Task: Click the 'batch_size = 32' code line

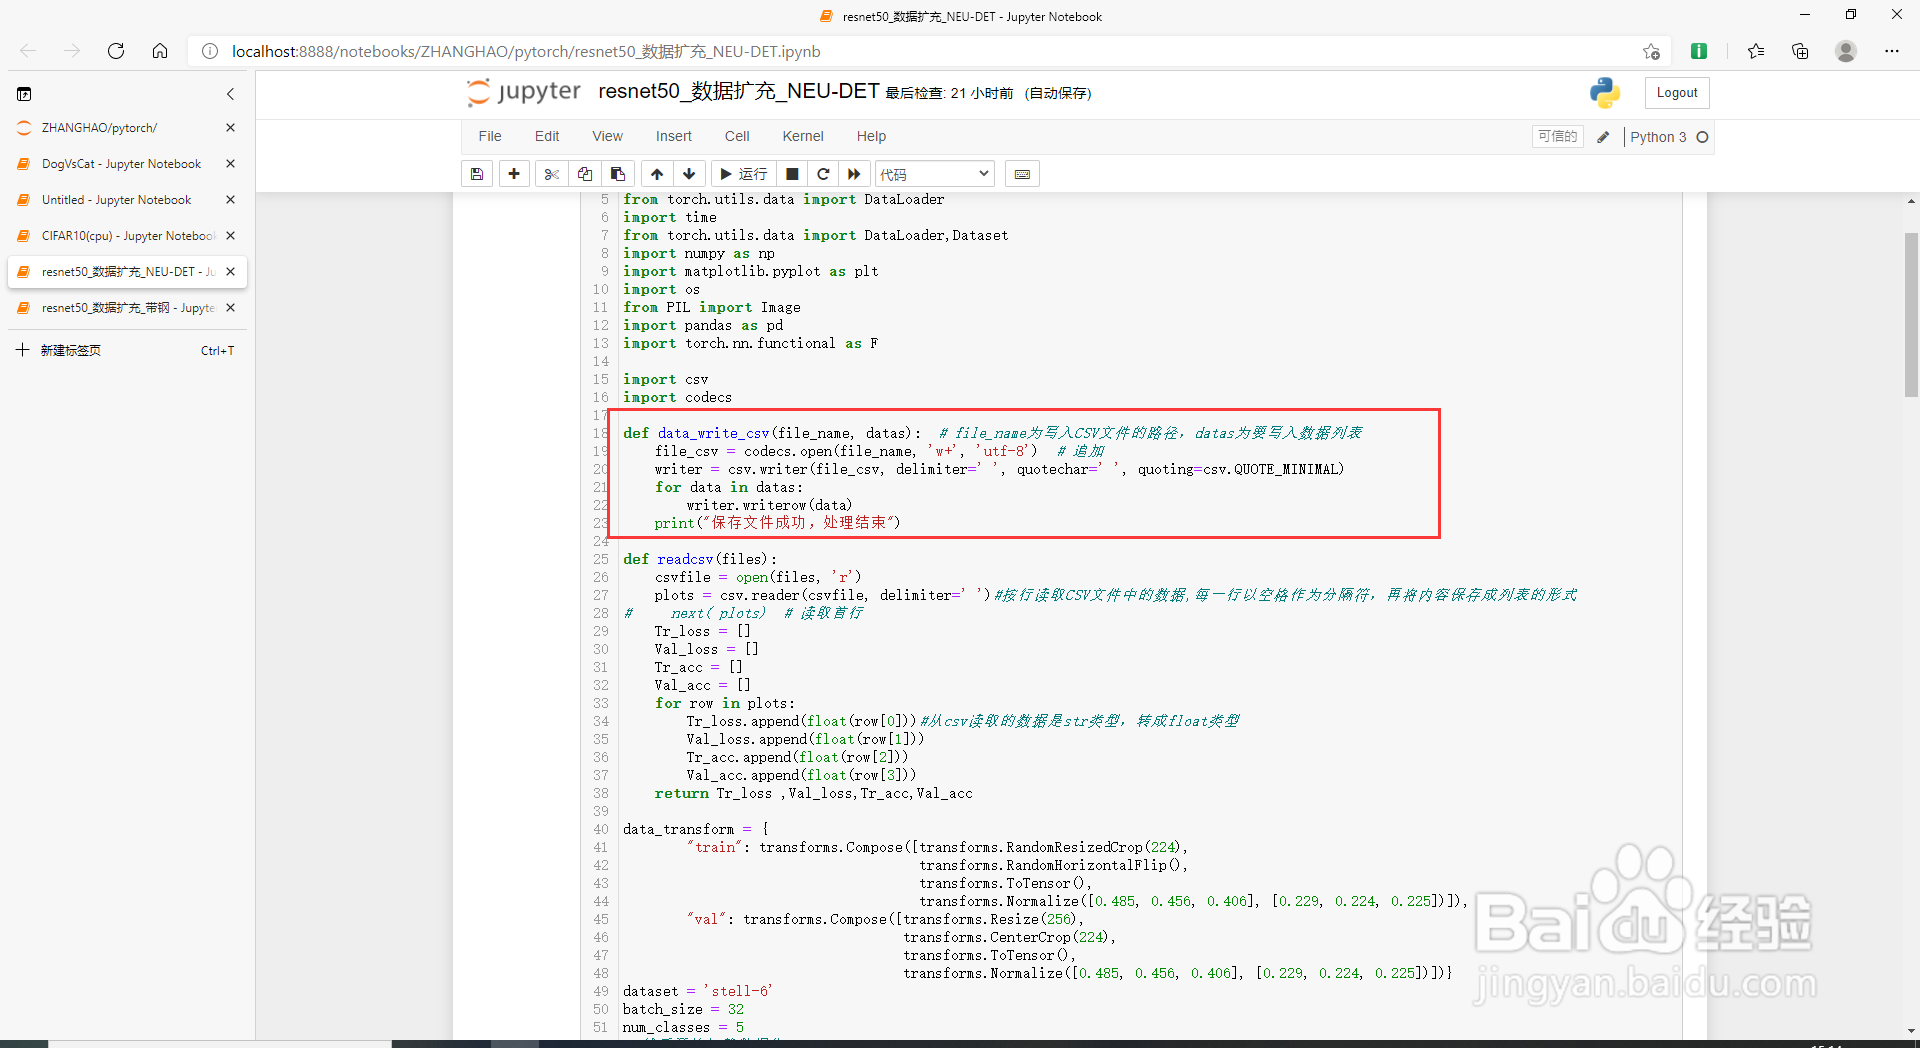Action: (x=683, y=1009)
